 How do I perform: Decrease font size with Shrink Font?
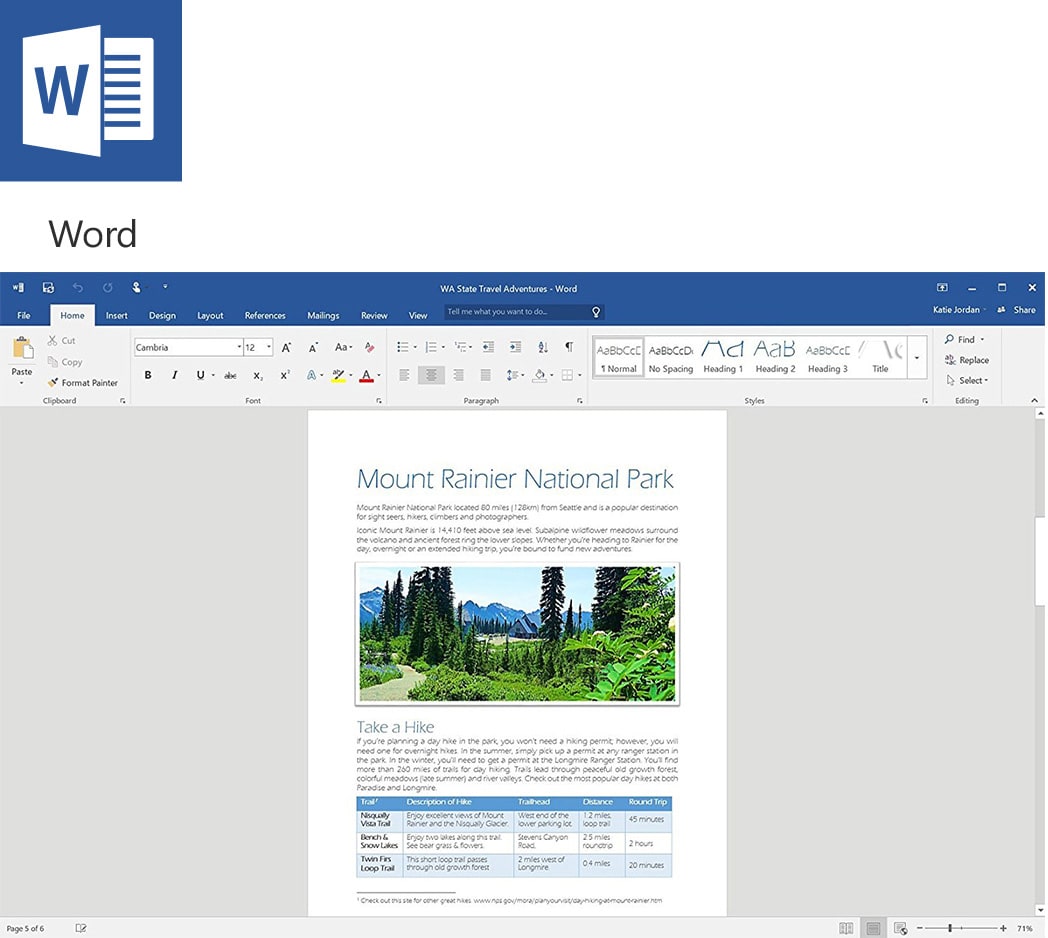pos(313,347)
